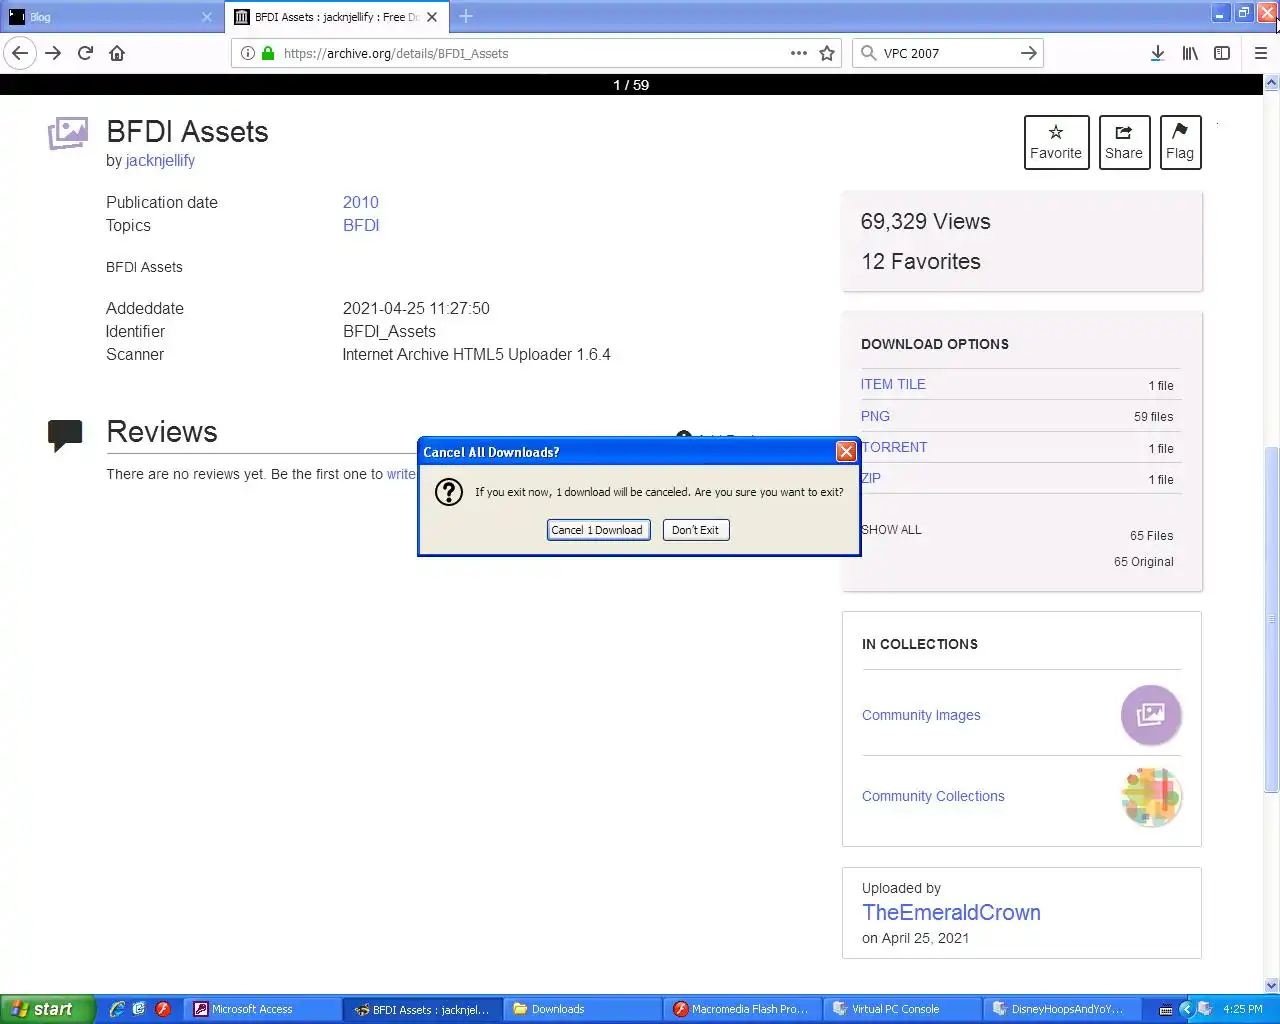Click the Cancel 1 Download button
The height and width of the screenshot is (1024, 1280).
(x=598, y=530)
